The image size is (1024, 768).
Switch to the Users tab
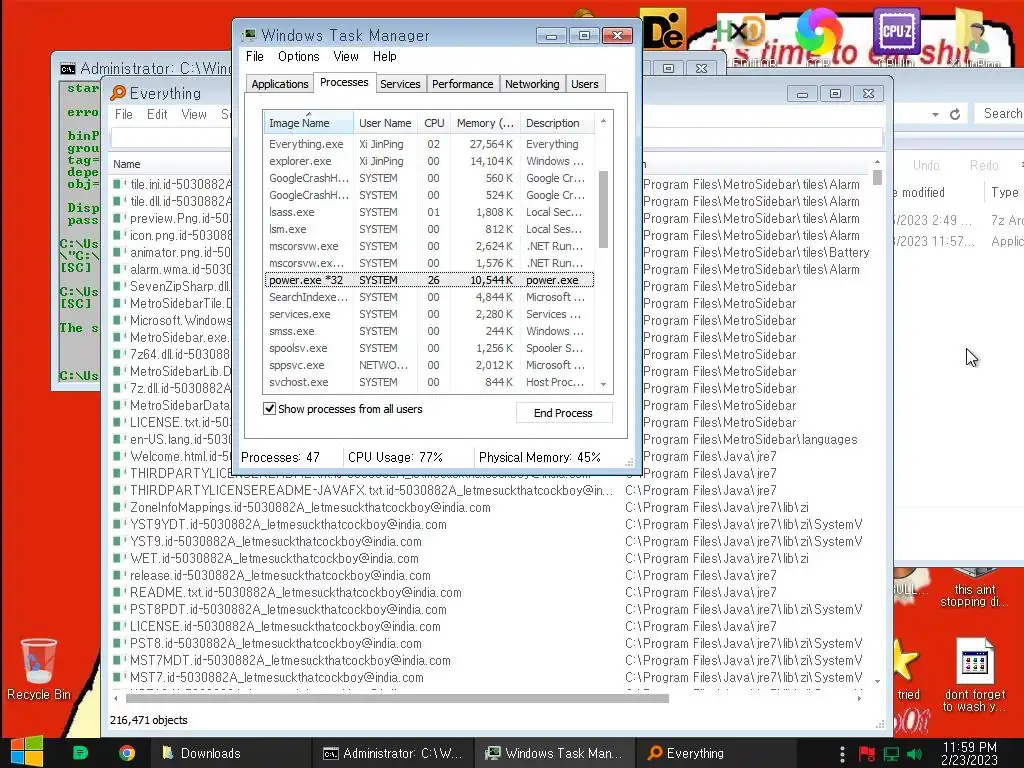click(x=584, y=84)
